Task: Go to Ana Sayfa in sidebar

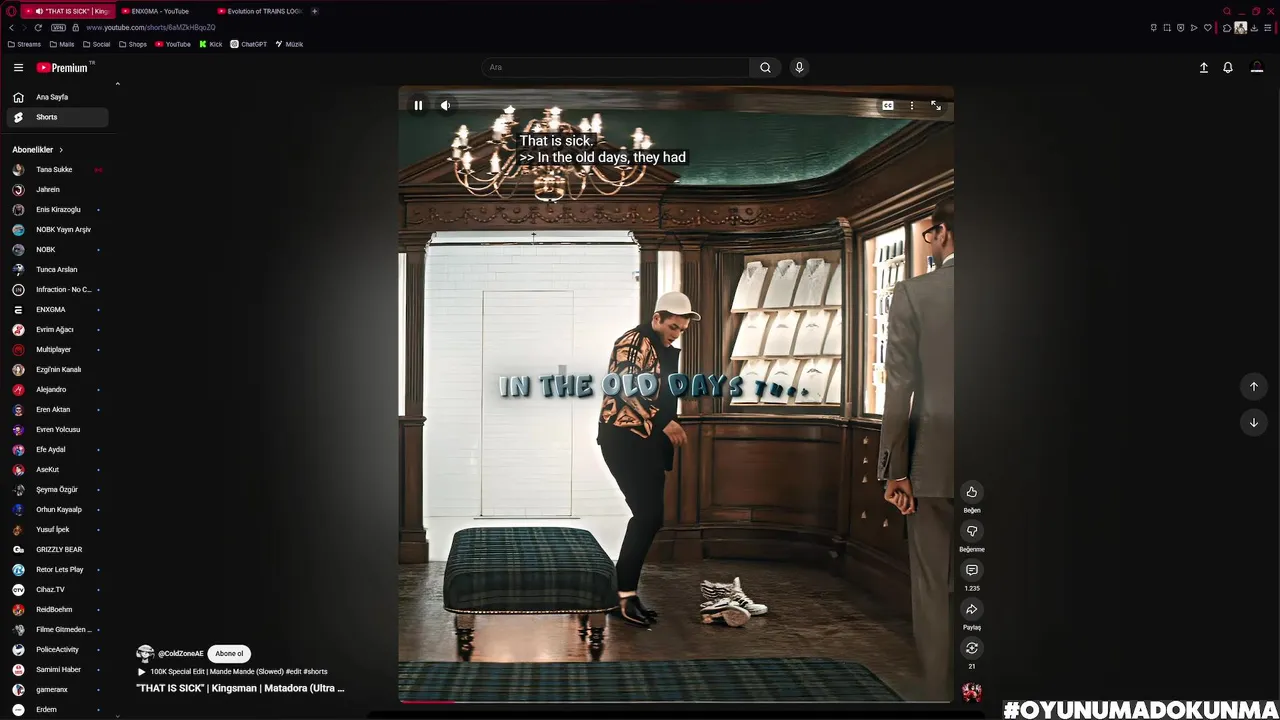Action: click(57, 97)
